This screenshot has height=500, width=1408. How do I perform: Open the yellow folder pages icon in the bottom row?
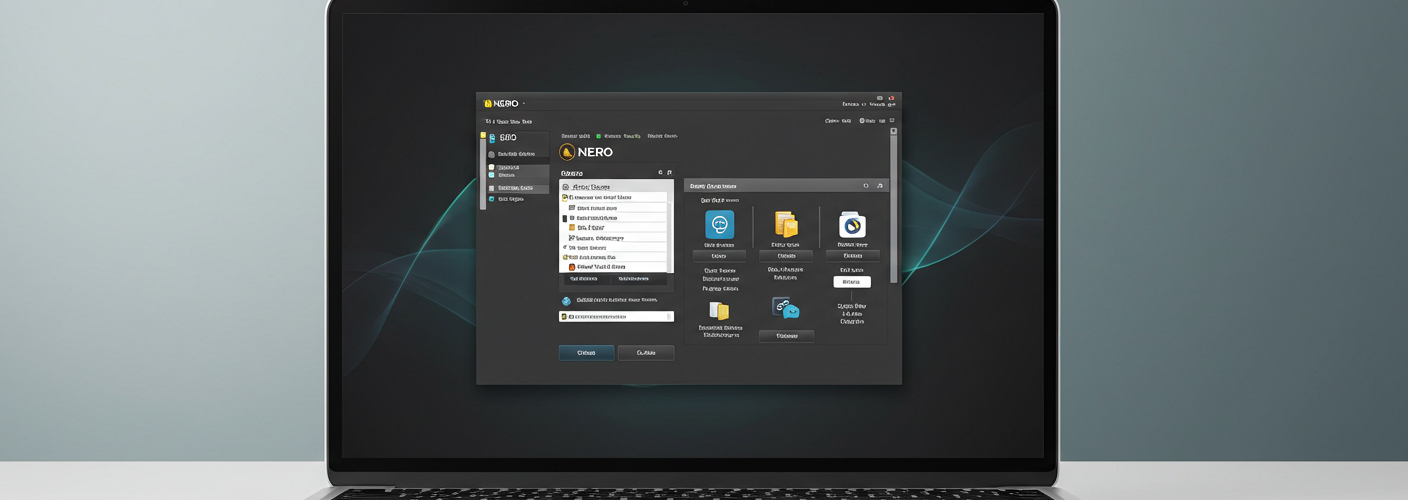[x=719, y=310]
